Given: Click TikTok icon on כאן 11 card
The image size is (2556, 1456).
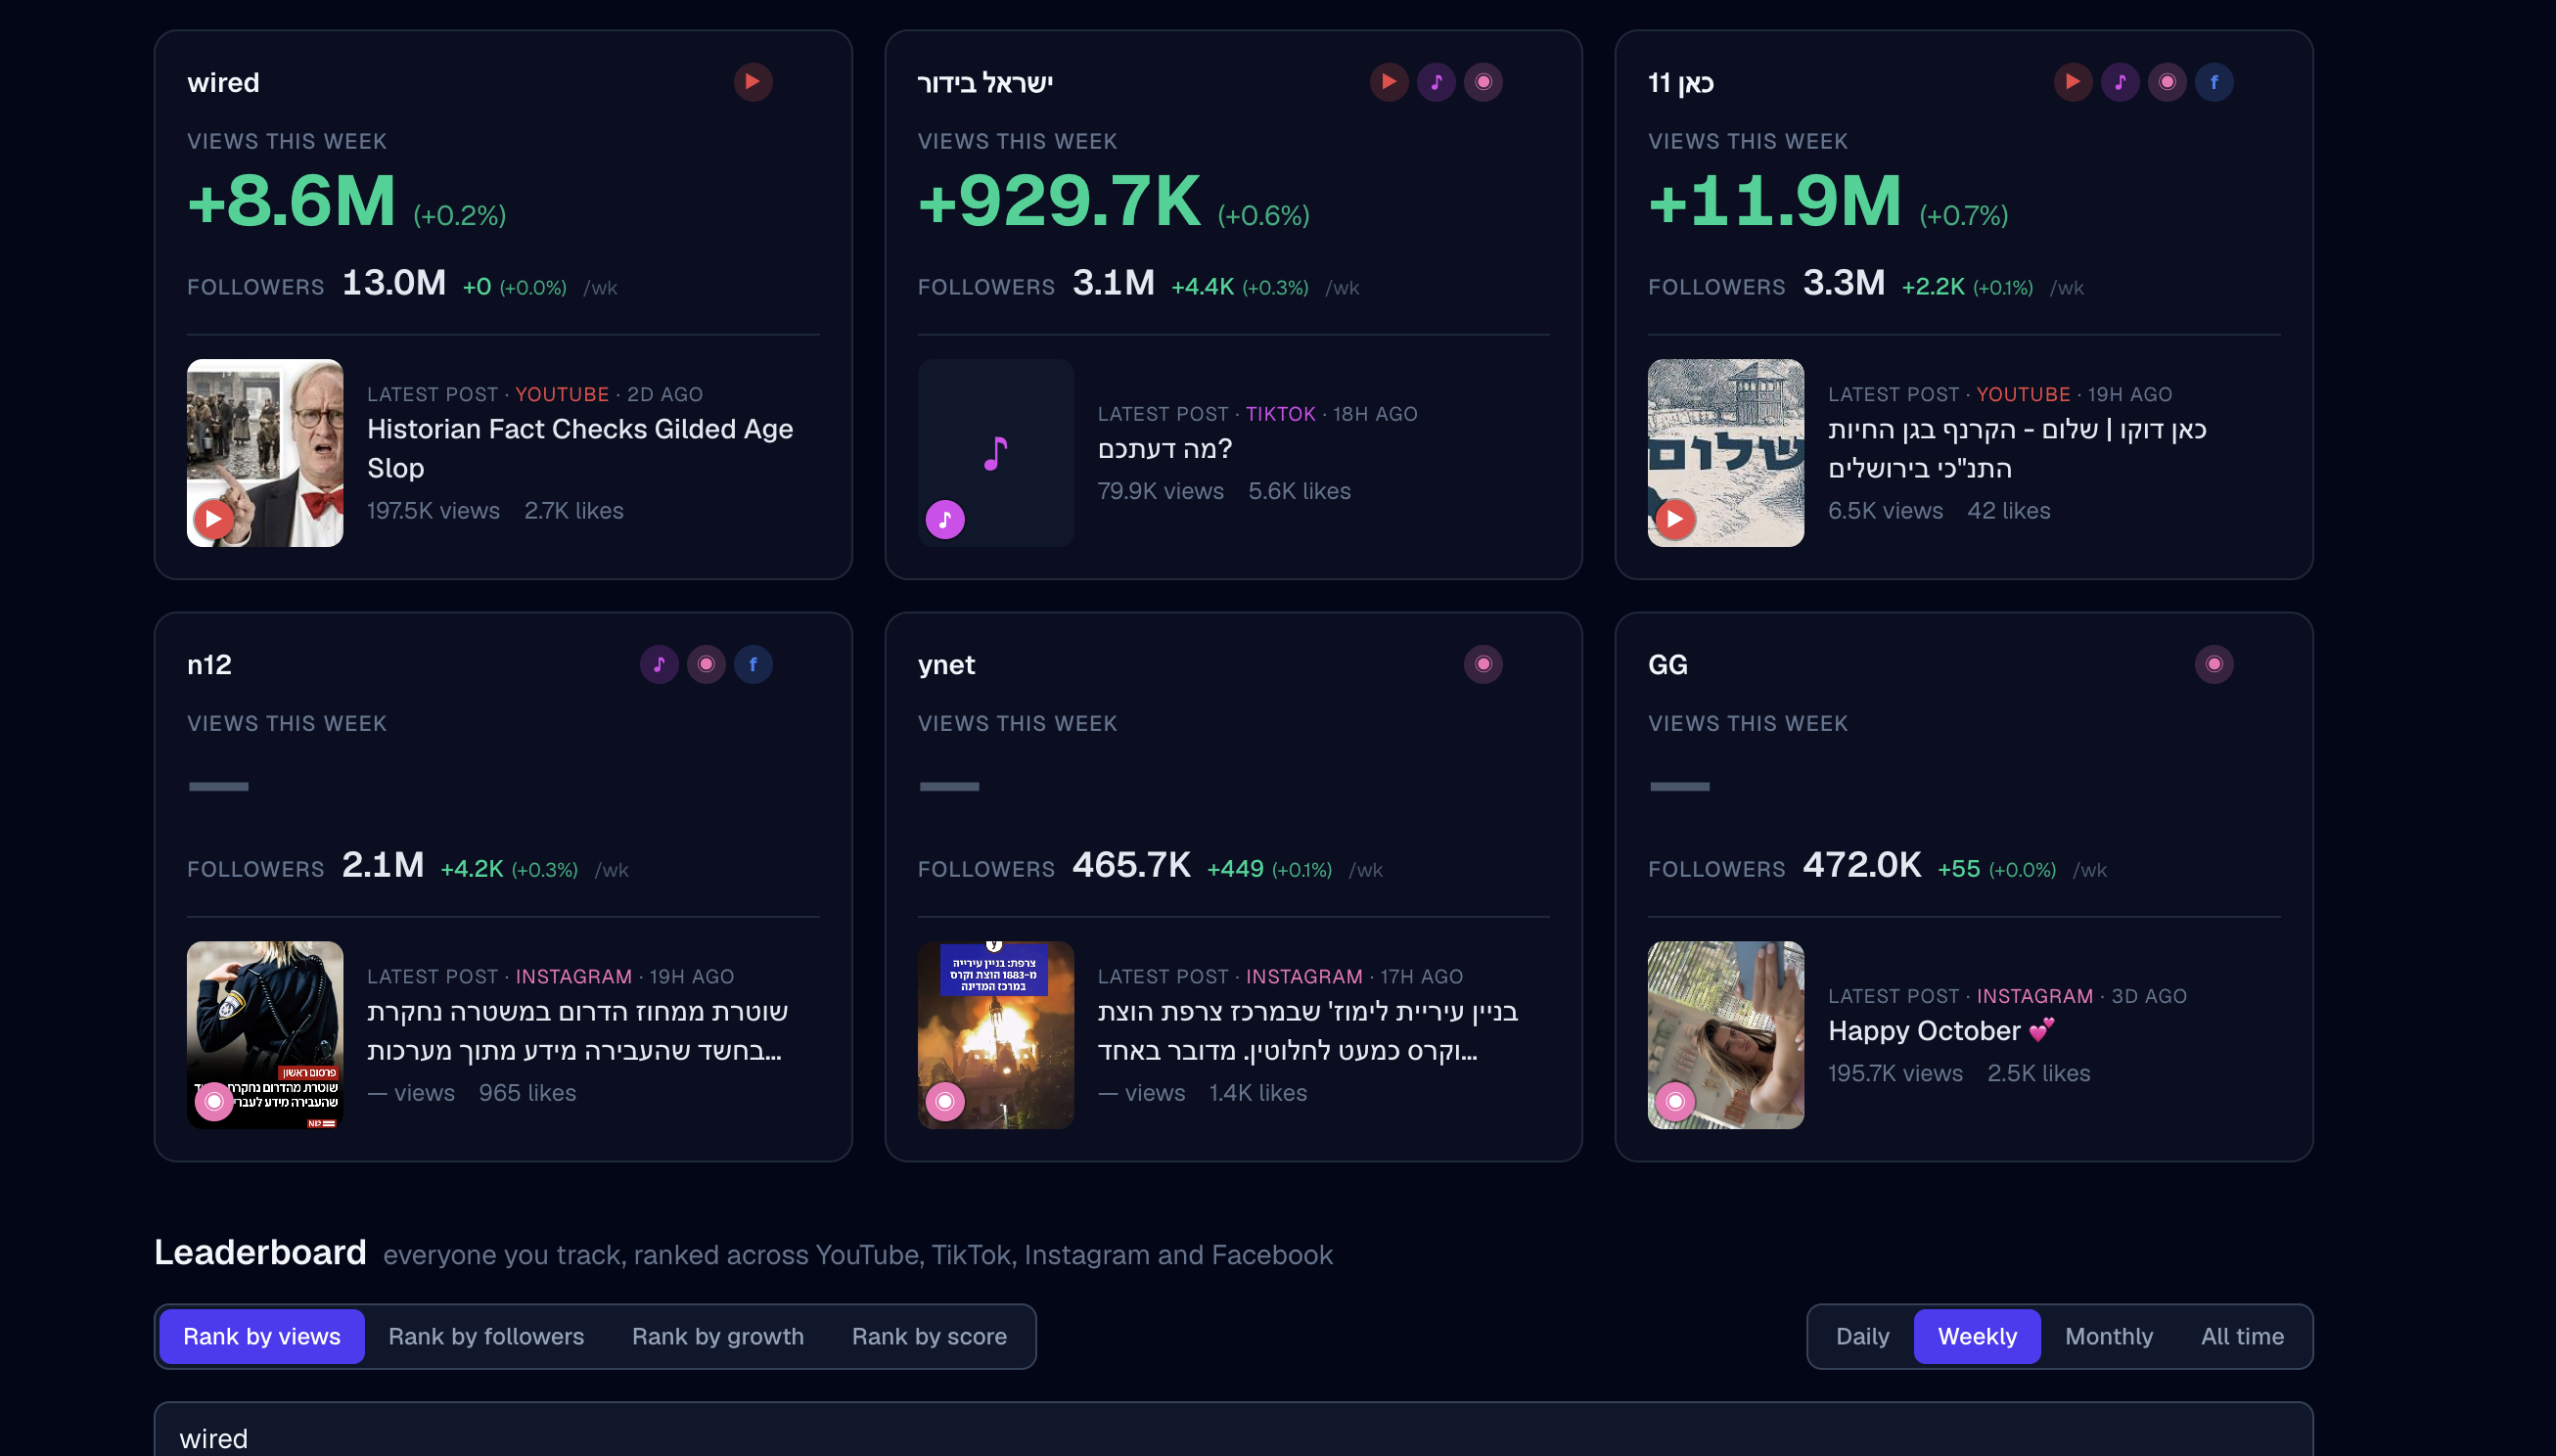Looking at the screenshot, I should pyautogui.click(x=2120, y=82).
